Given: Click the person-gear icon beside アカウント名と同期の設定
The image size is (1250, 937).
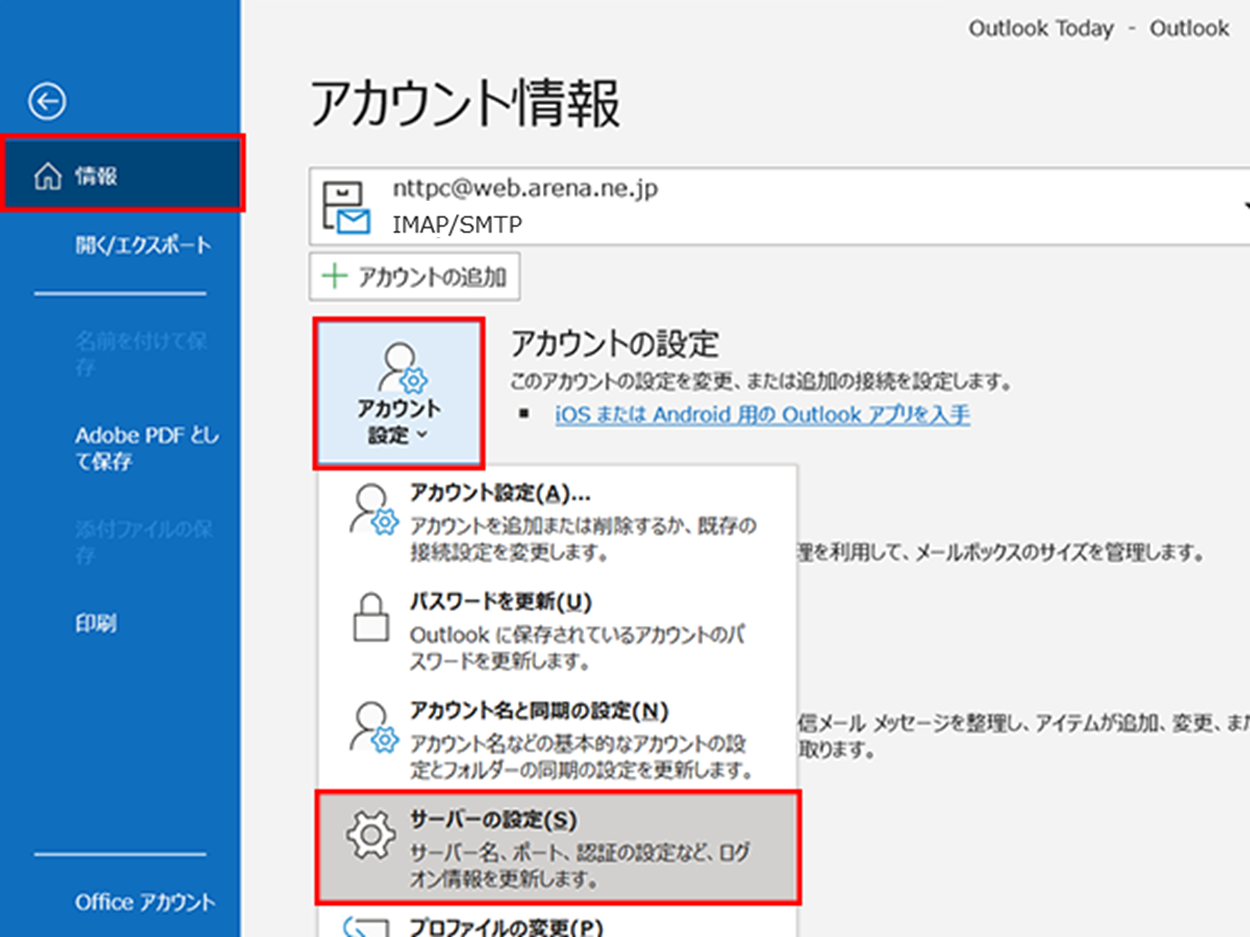Looking at the screenshot, I should pos(372,729).
